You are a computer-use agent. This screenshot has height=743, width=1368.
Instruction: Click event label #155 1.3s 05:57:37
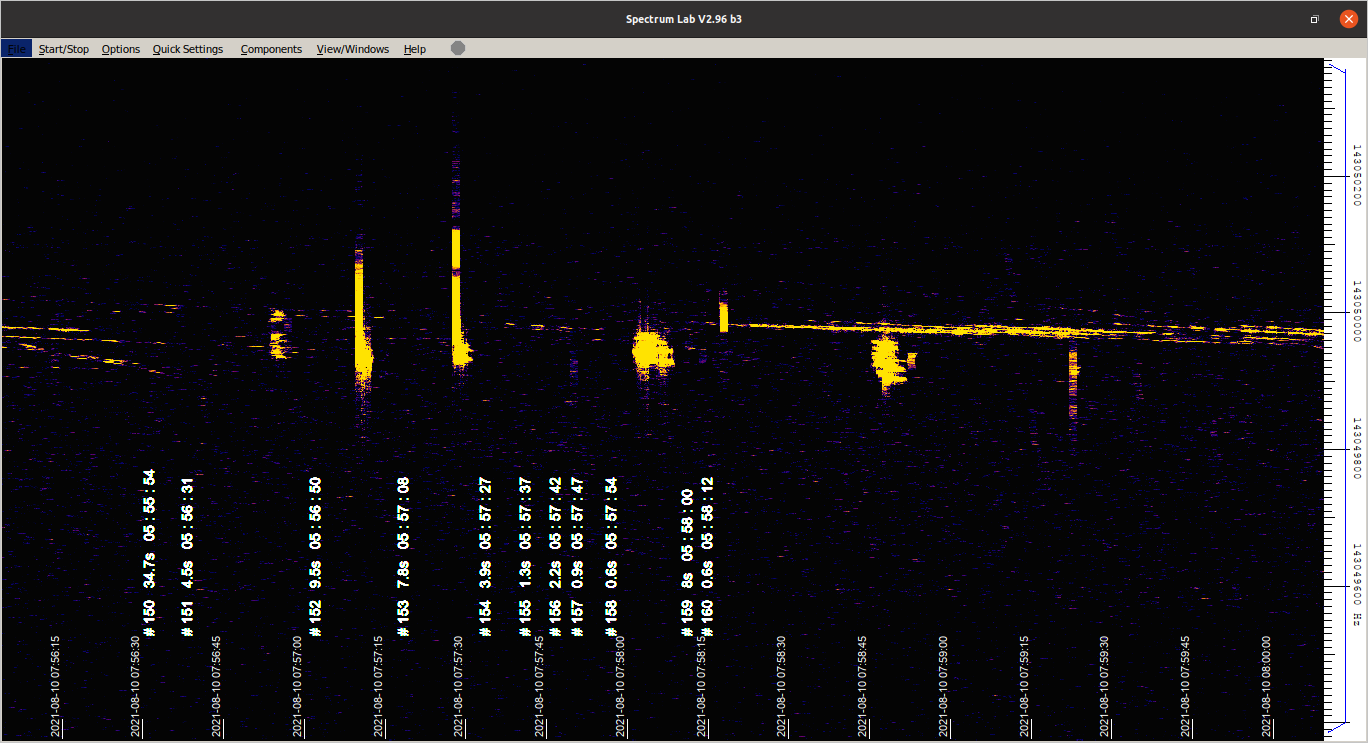[x=525, y=556]
